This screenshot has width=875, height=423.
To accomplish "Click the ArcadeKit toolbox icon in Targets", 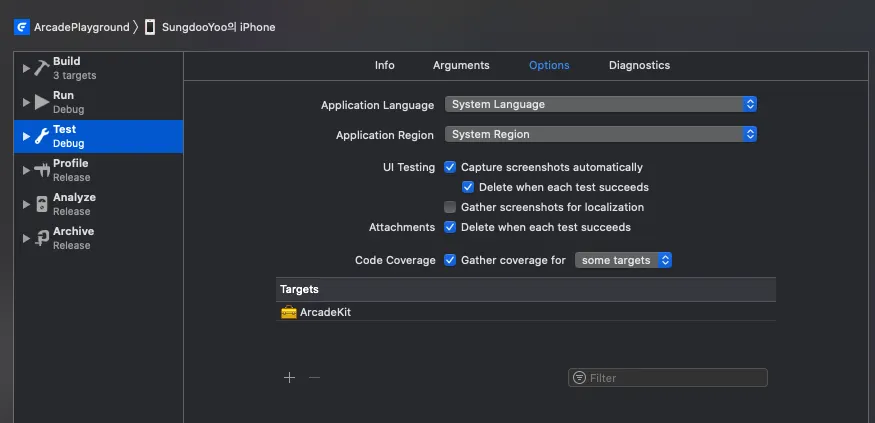I will (289, 312).
